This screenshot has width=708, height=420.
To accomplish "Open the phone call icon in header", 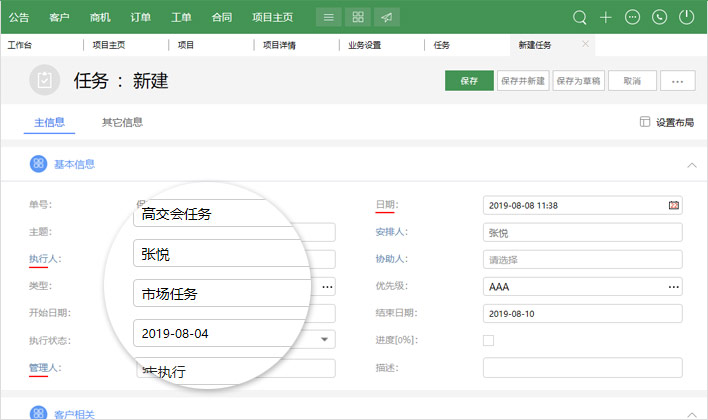I will pos(659,17).
